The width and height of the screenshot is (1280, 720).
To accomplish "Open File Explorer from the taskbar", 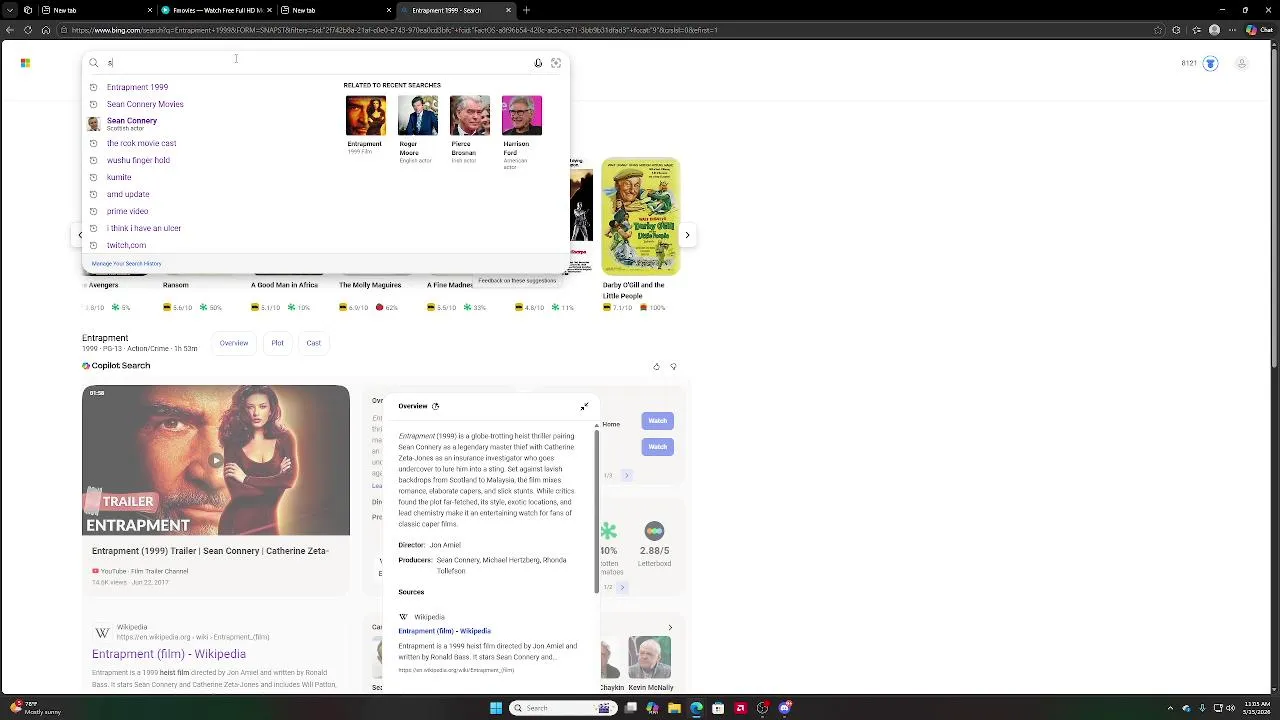I will [x=674, y=708].
